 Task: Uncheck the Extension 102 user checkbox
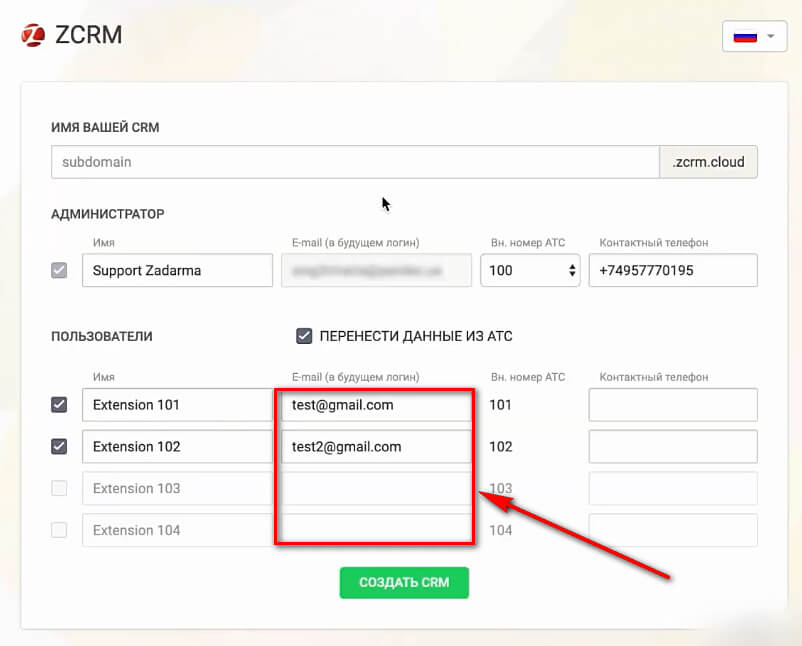(59, 447)
